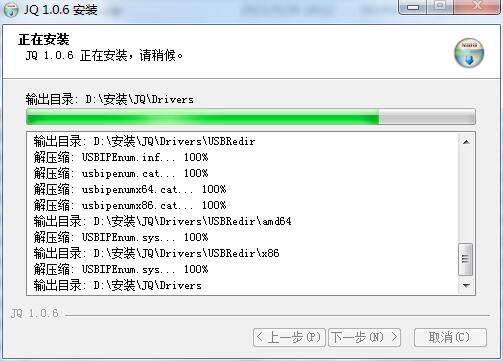Select the USBRedir\x86 output directory line

(x=156, y=253)
